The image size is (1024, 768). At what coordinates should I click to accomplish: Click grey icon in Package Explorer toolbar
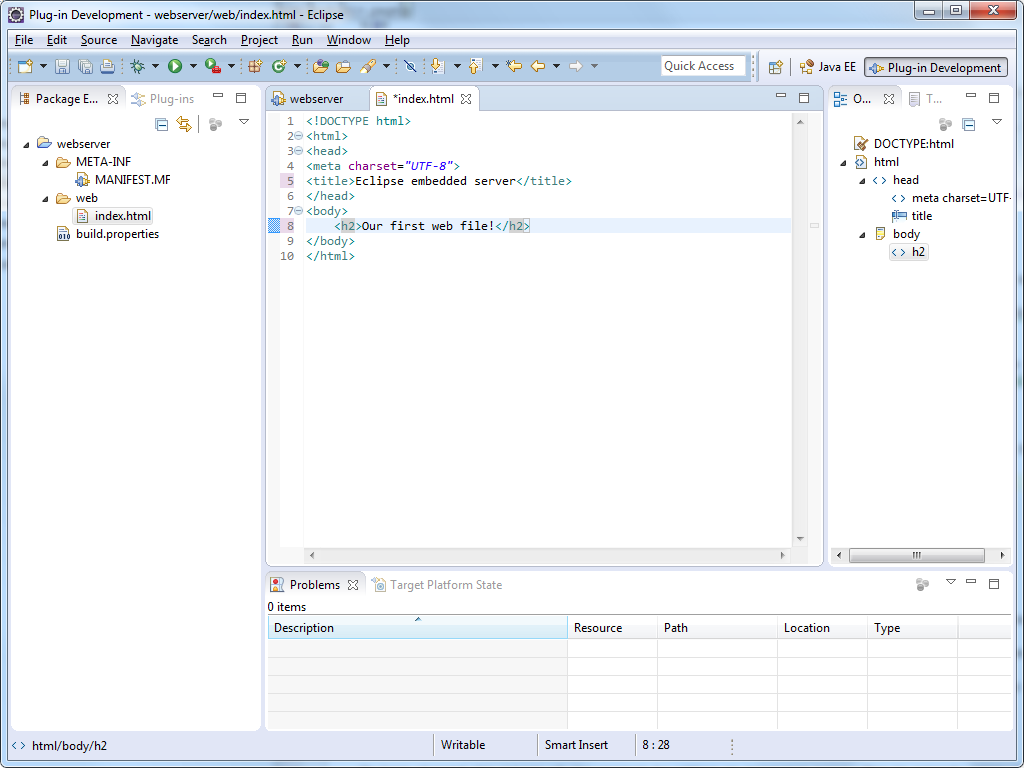pyautogui.click(x=216, y=123)
